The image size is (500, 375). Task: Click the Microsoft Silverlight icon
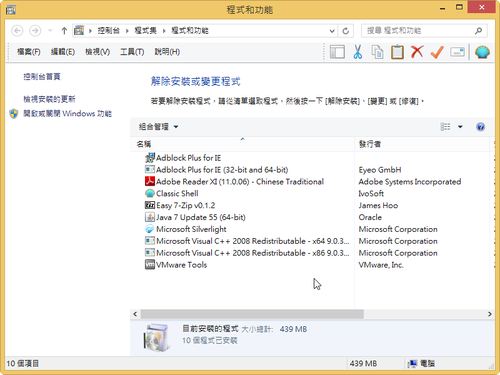(x=150, y=229)
